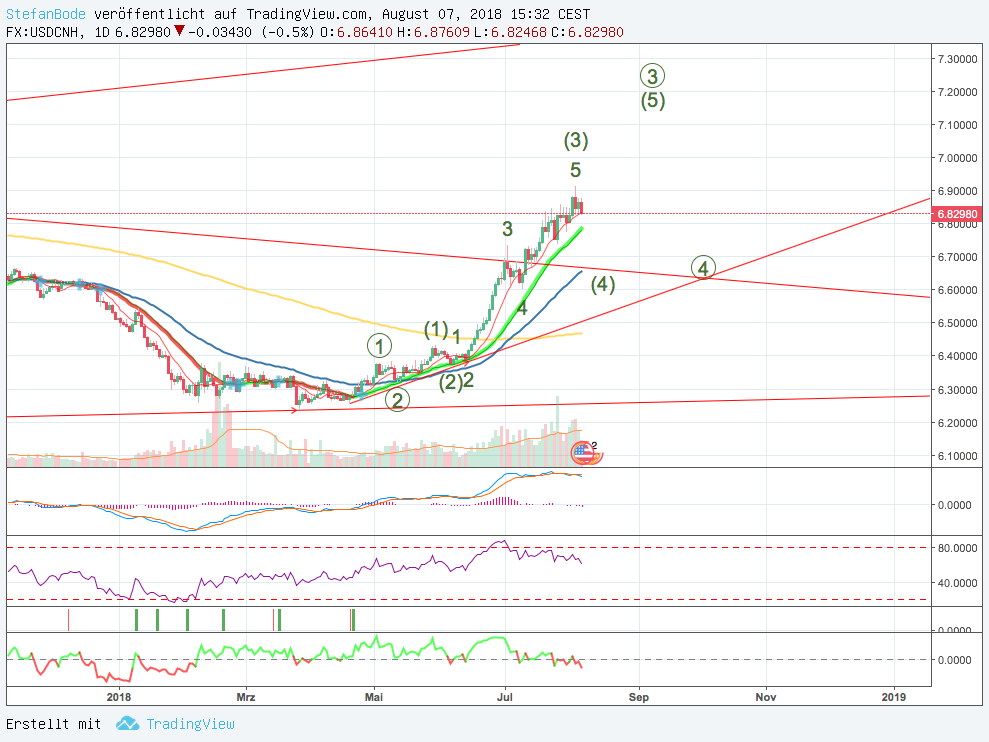Click the low value L:6.82468
Image resolution: width=989 pixels, height=742 pixels.
tap(510, 32)
